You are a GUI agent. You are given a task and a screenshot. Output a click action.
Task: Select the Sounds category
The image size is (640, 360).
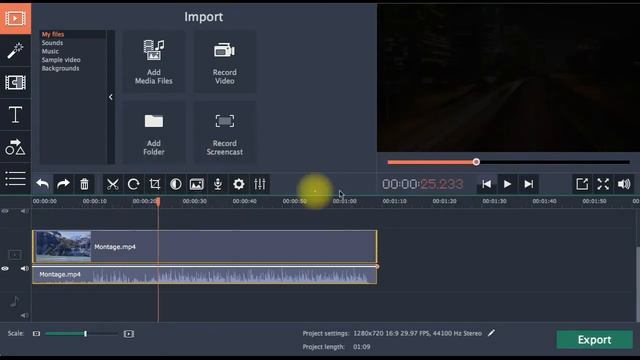click(x=52, y=43)
